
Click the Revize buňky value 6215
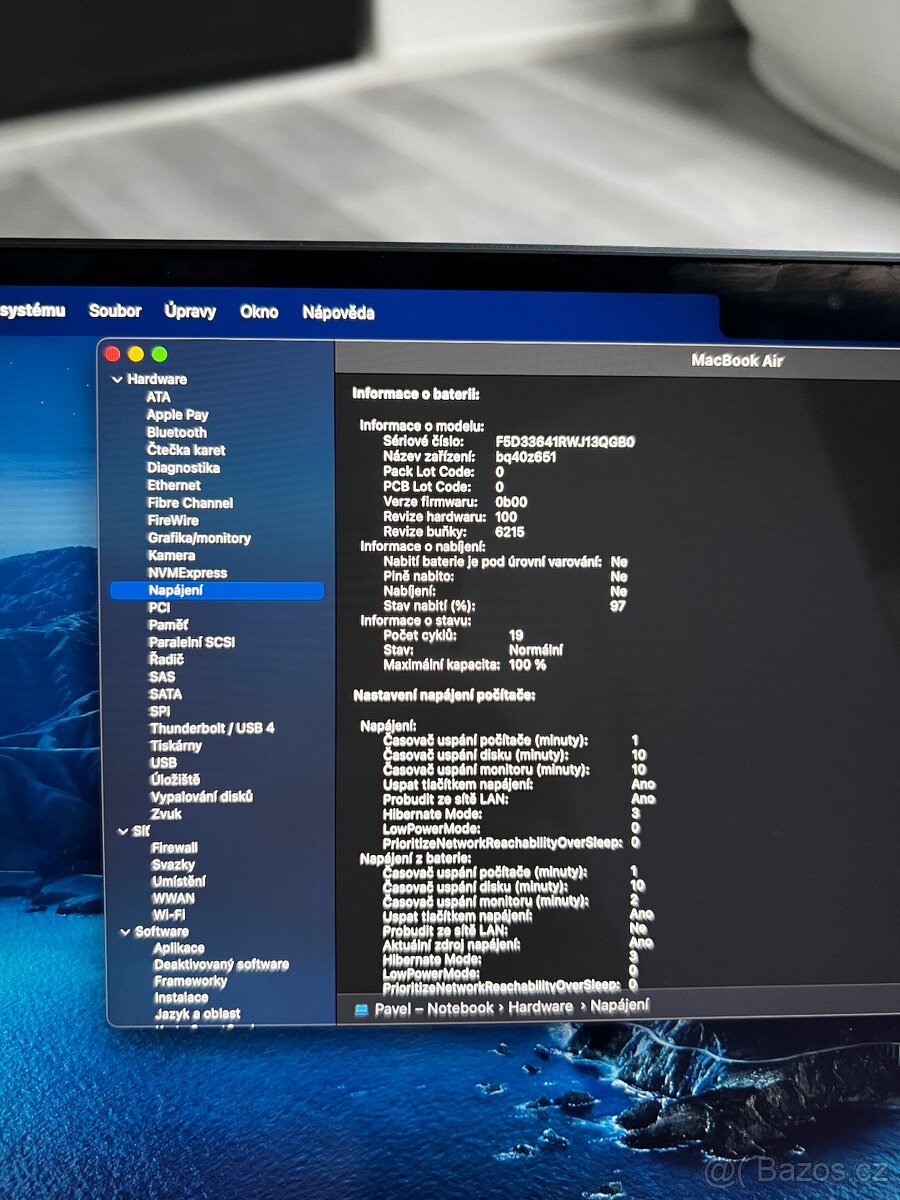[x=510, y=532]
